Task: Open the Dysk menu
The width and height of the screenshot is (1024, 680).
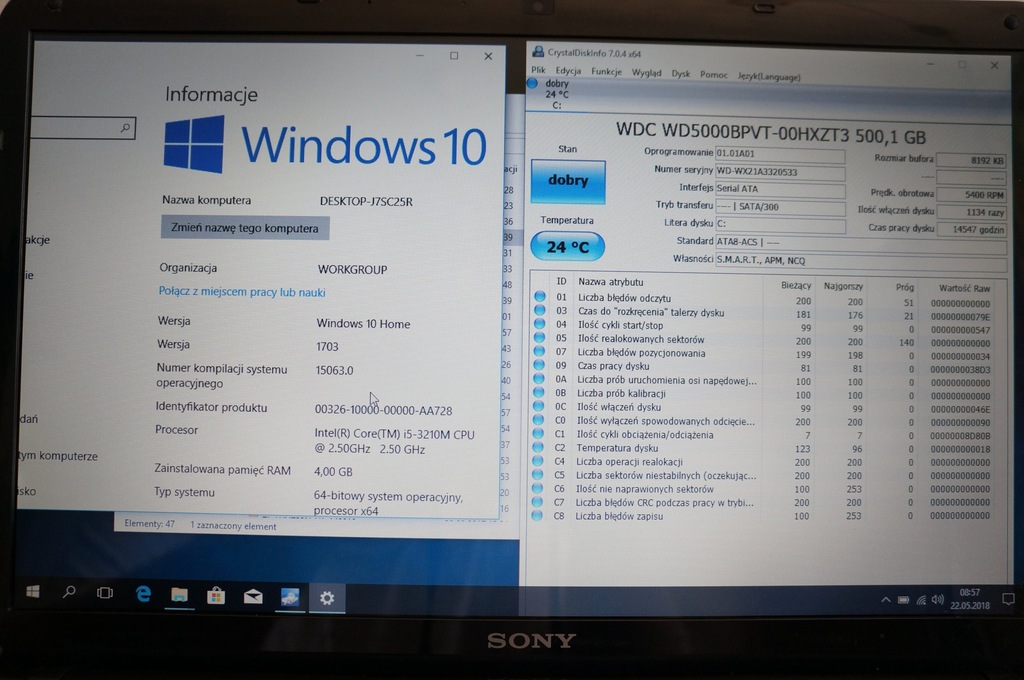Action: point(680,74)
